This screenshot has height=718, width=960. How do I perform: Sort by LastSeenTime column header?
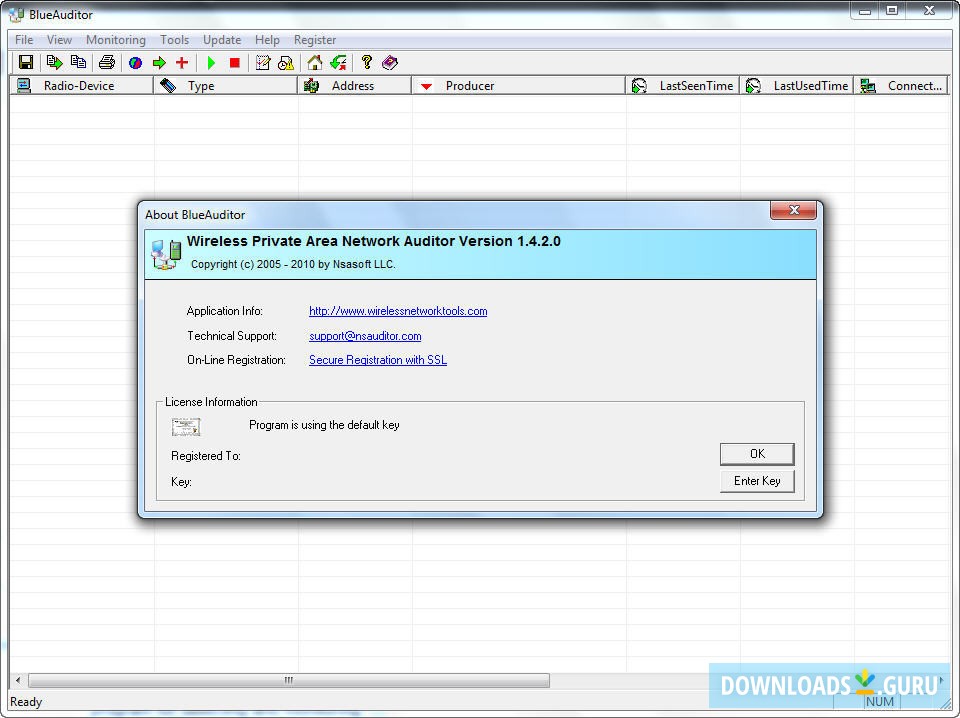683,86
